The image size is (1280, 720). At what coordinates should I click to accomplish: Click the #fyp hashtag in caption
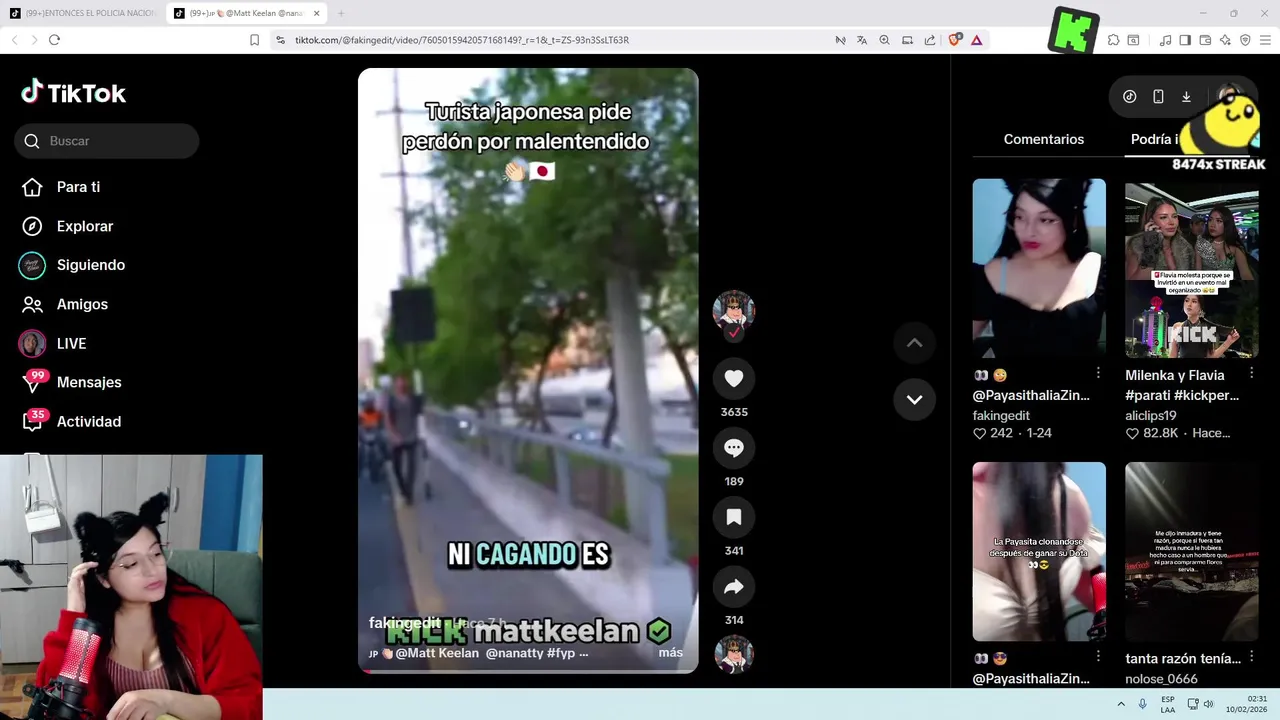pyautogui.click(x=560, y=653)
